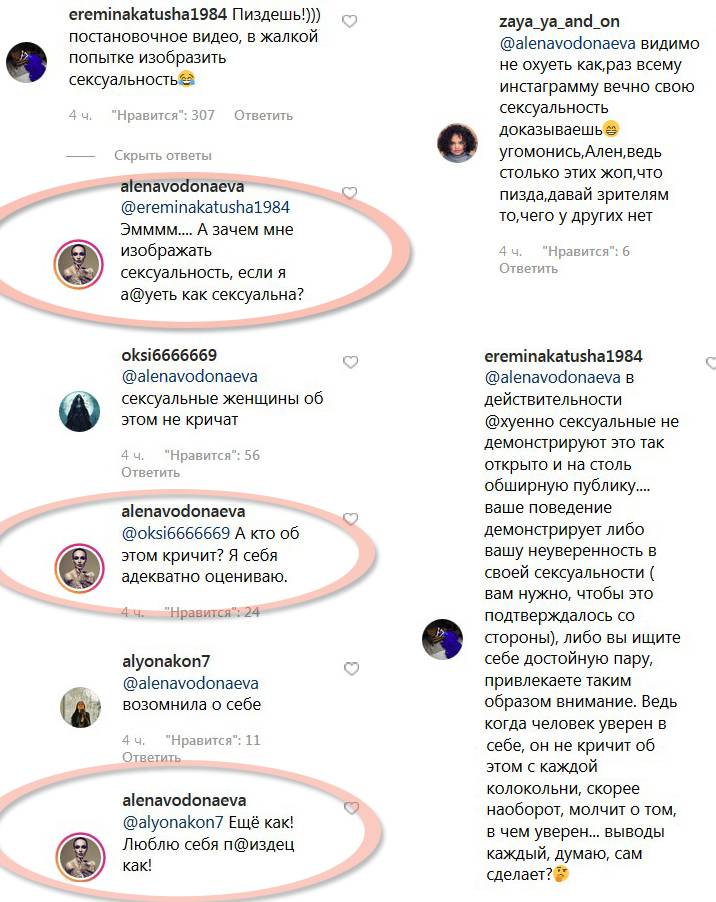Viewport: 716px width, 902px height.
Task: Open the oksi6666669 avatar
Action: pos(79,411)
